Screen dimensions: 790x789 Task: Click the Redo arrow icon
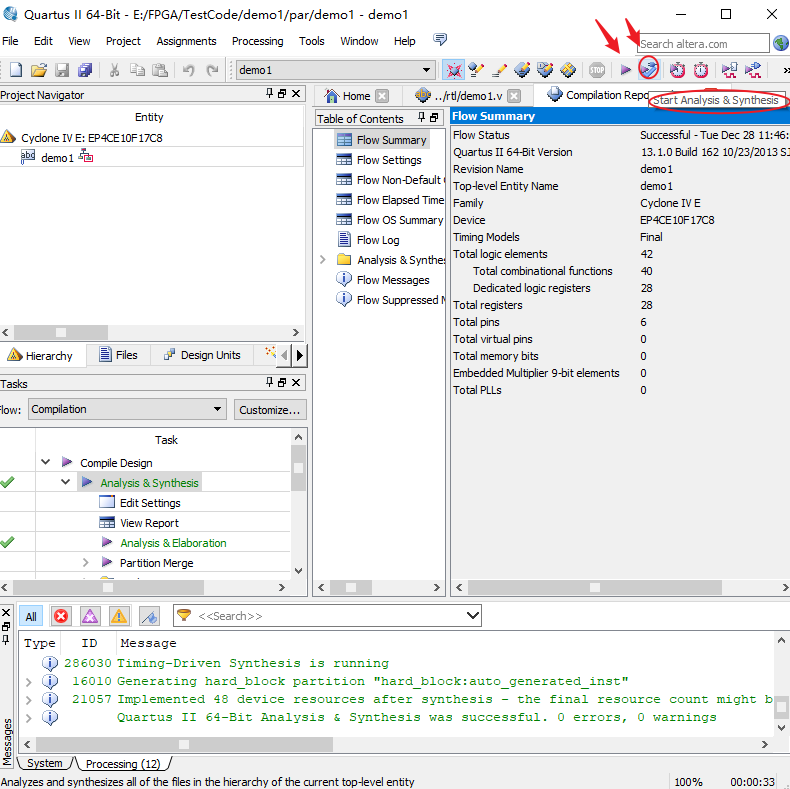212,70
